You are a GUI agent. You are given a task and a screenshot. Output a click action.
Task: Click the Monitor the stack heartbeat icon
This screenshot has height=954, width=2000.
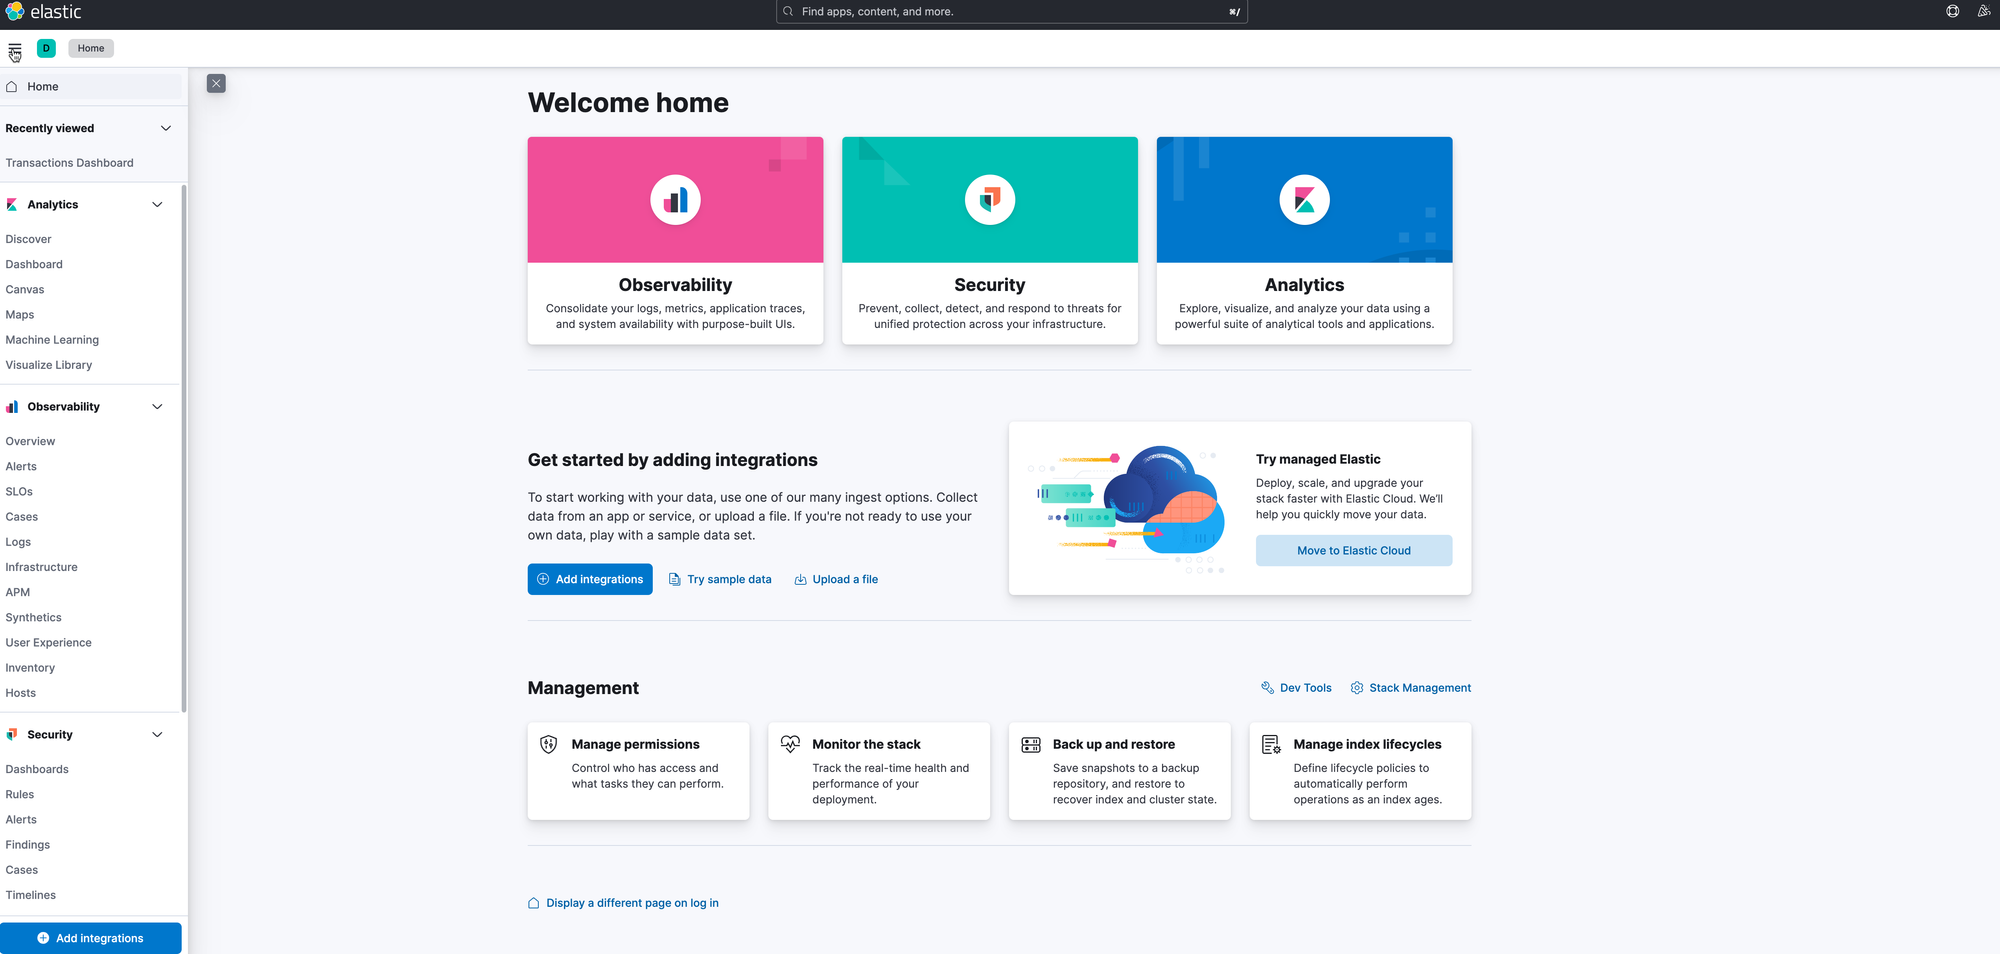pyautogui.click(x=790, y=744)
